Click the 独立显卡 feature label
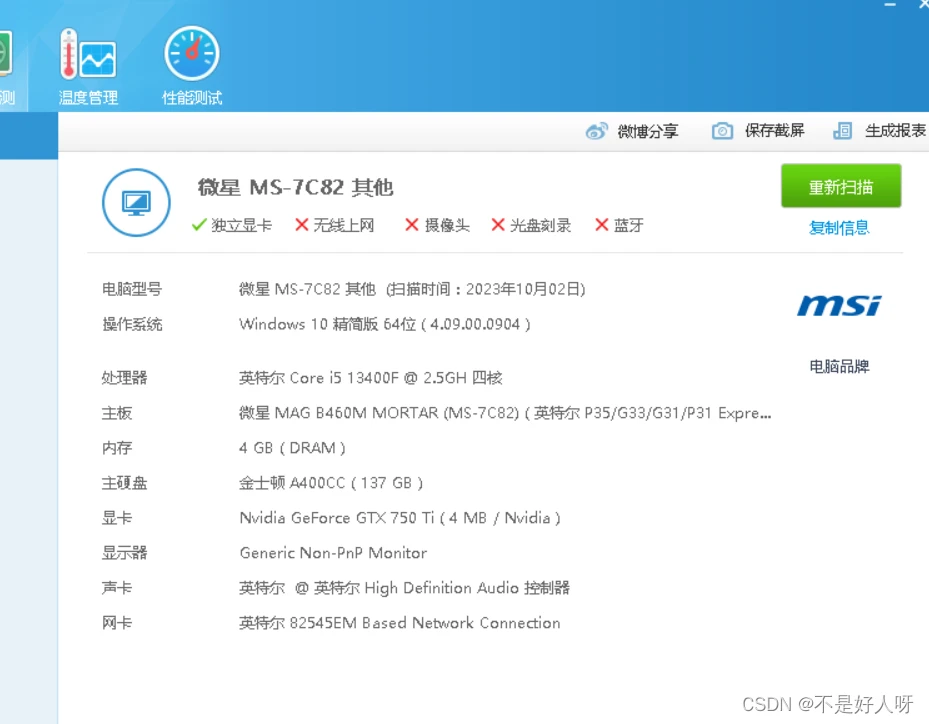Viewport: 929px width, 724px height. (241, 225)
